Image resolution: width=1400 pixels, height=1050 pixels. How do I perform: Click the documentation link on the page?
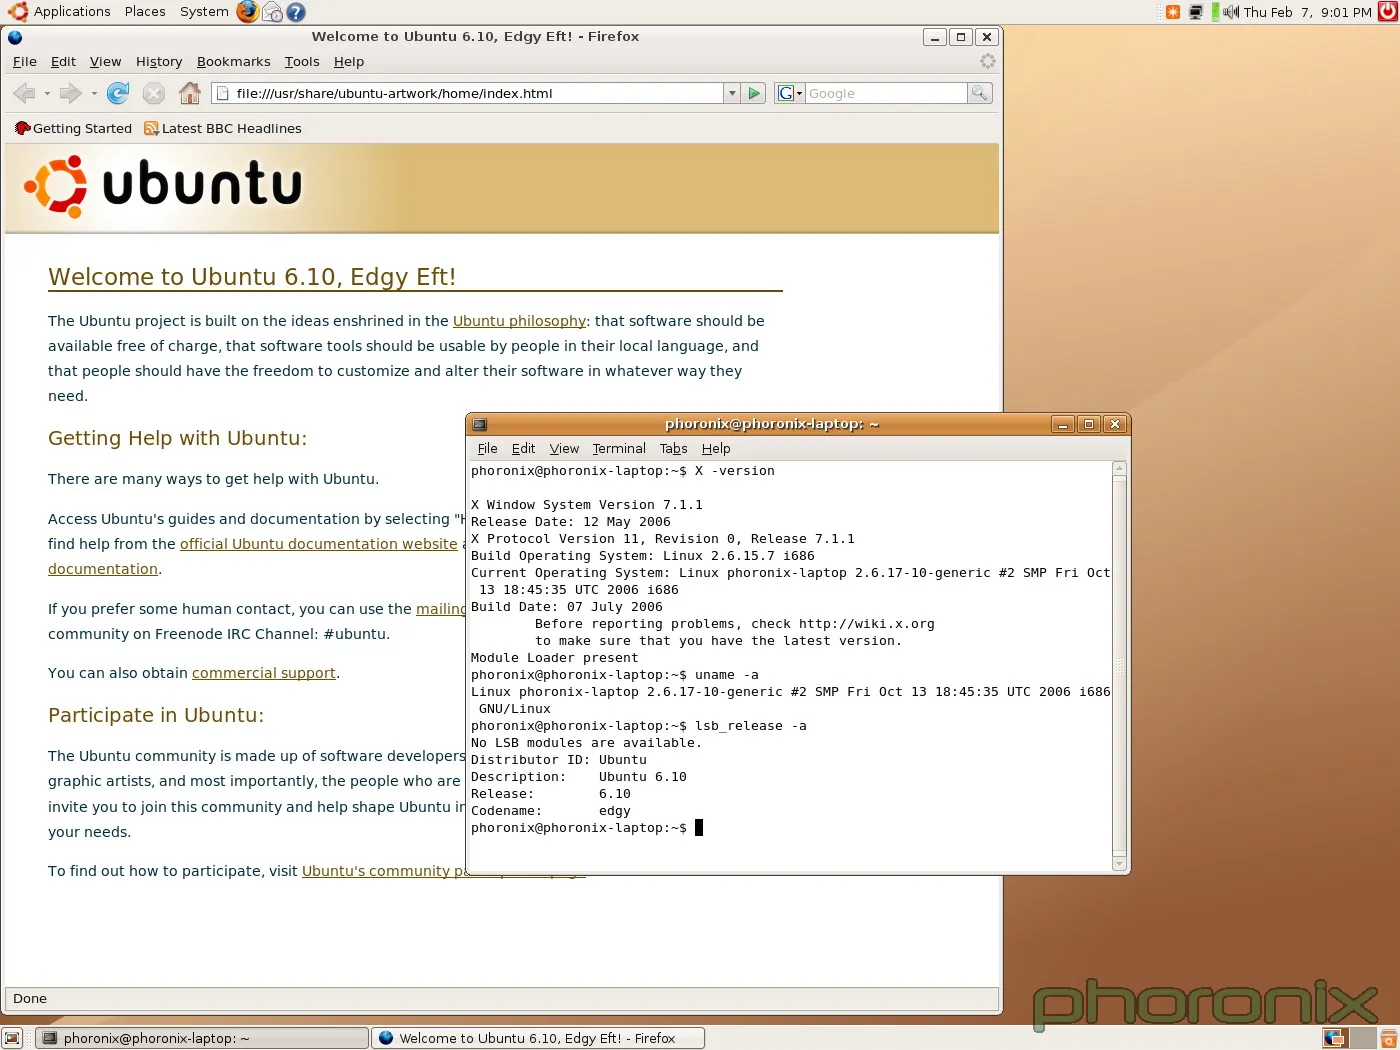[x=103, y=569]
